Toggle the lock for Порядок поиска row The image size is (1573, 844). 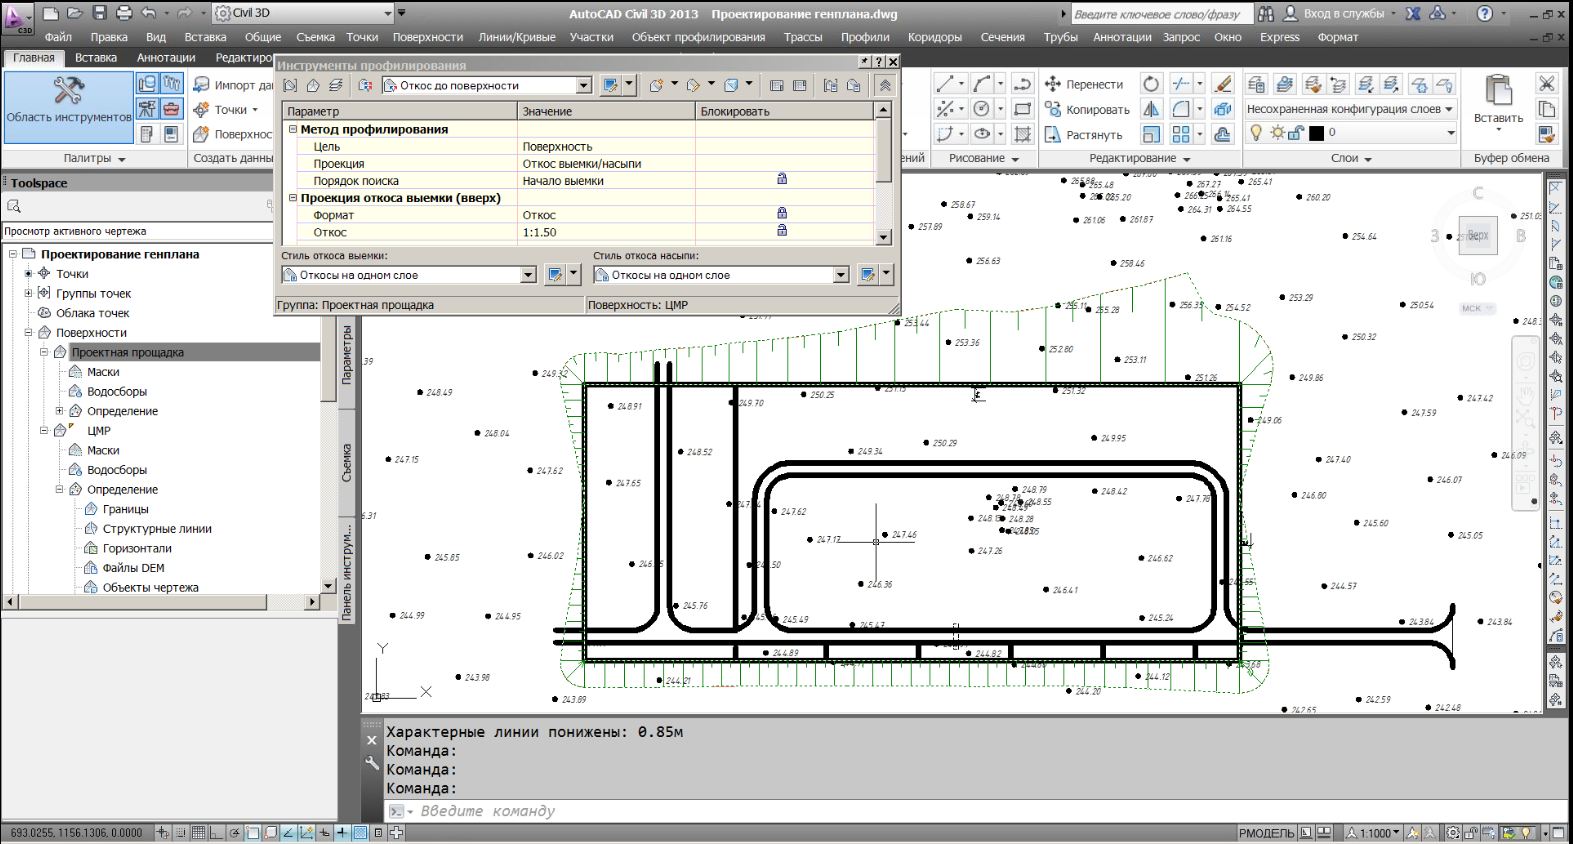click(x=782, y=179)
